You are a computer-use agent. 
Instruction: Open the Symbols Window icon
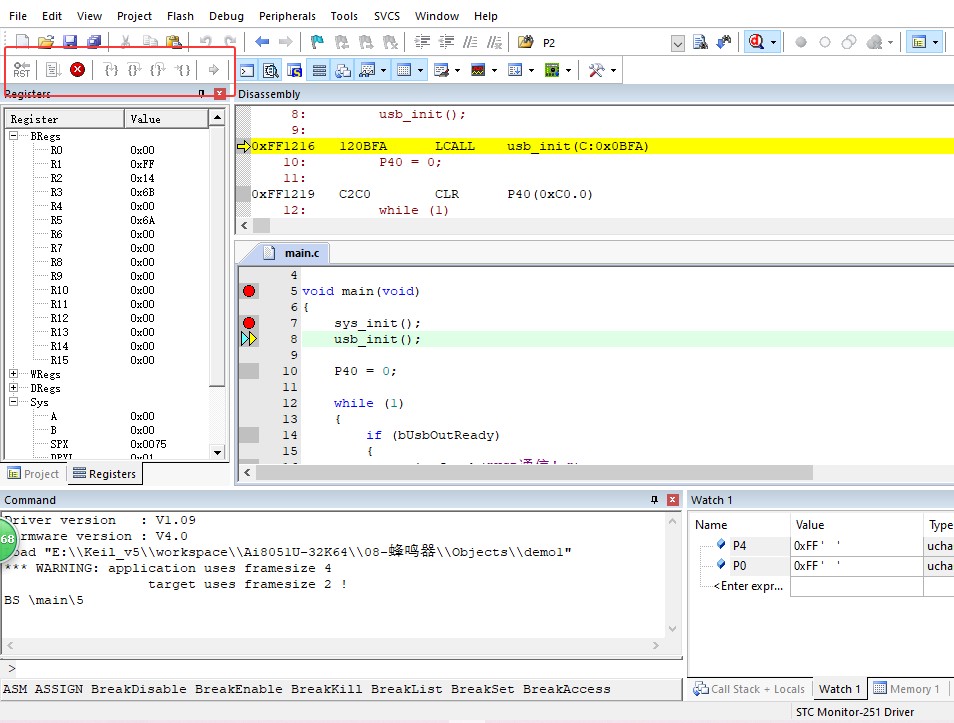295,71
